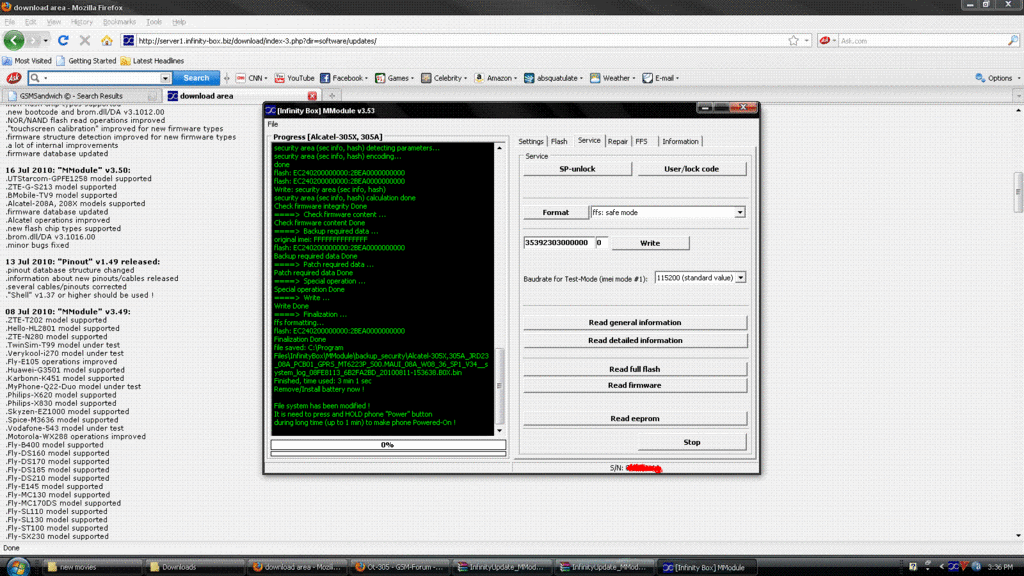Open the Facebook toolbar shortcut
1024x576 pixels.
click(344, 78)
